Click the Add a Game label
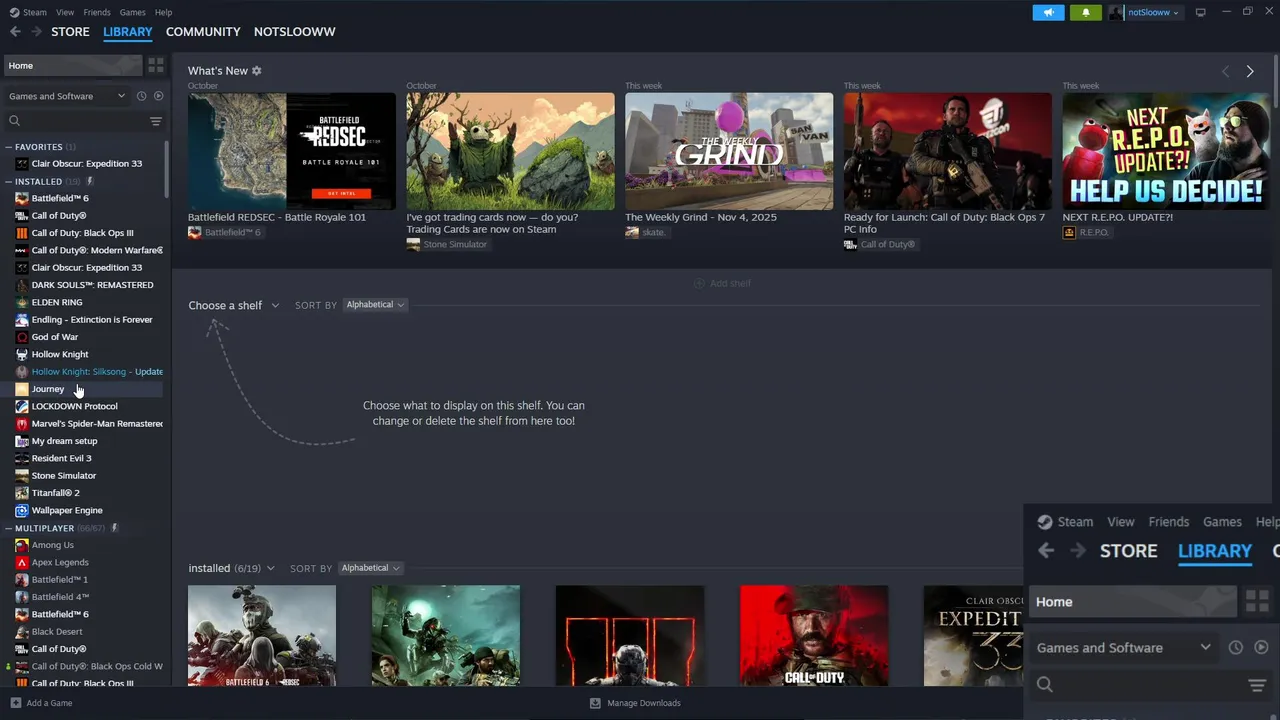1280x720 pixels. [49, 703]
